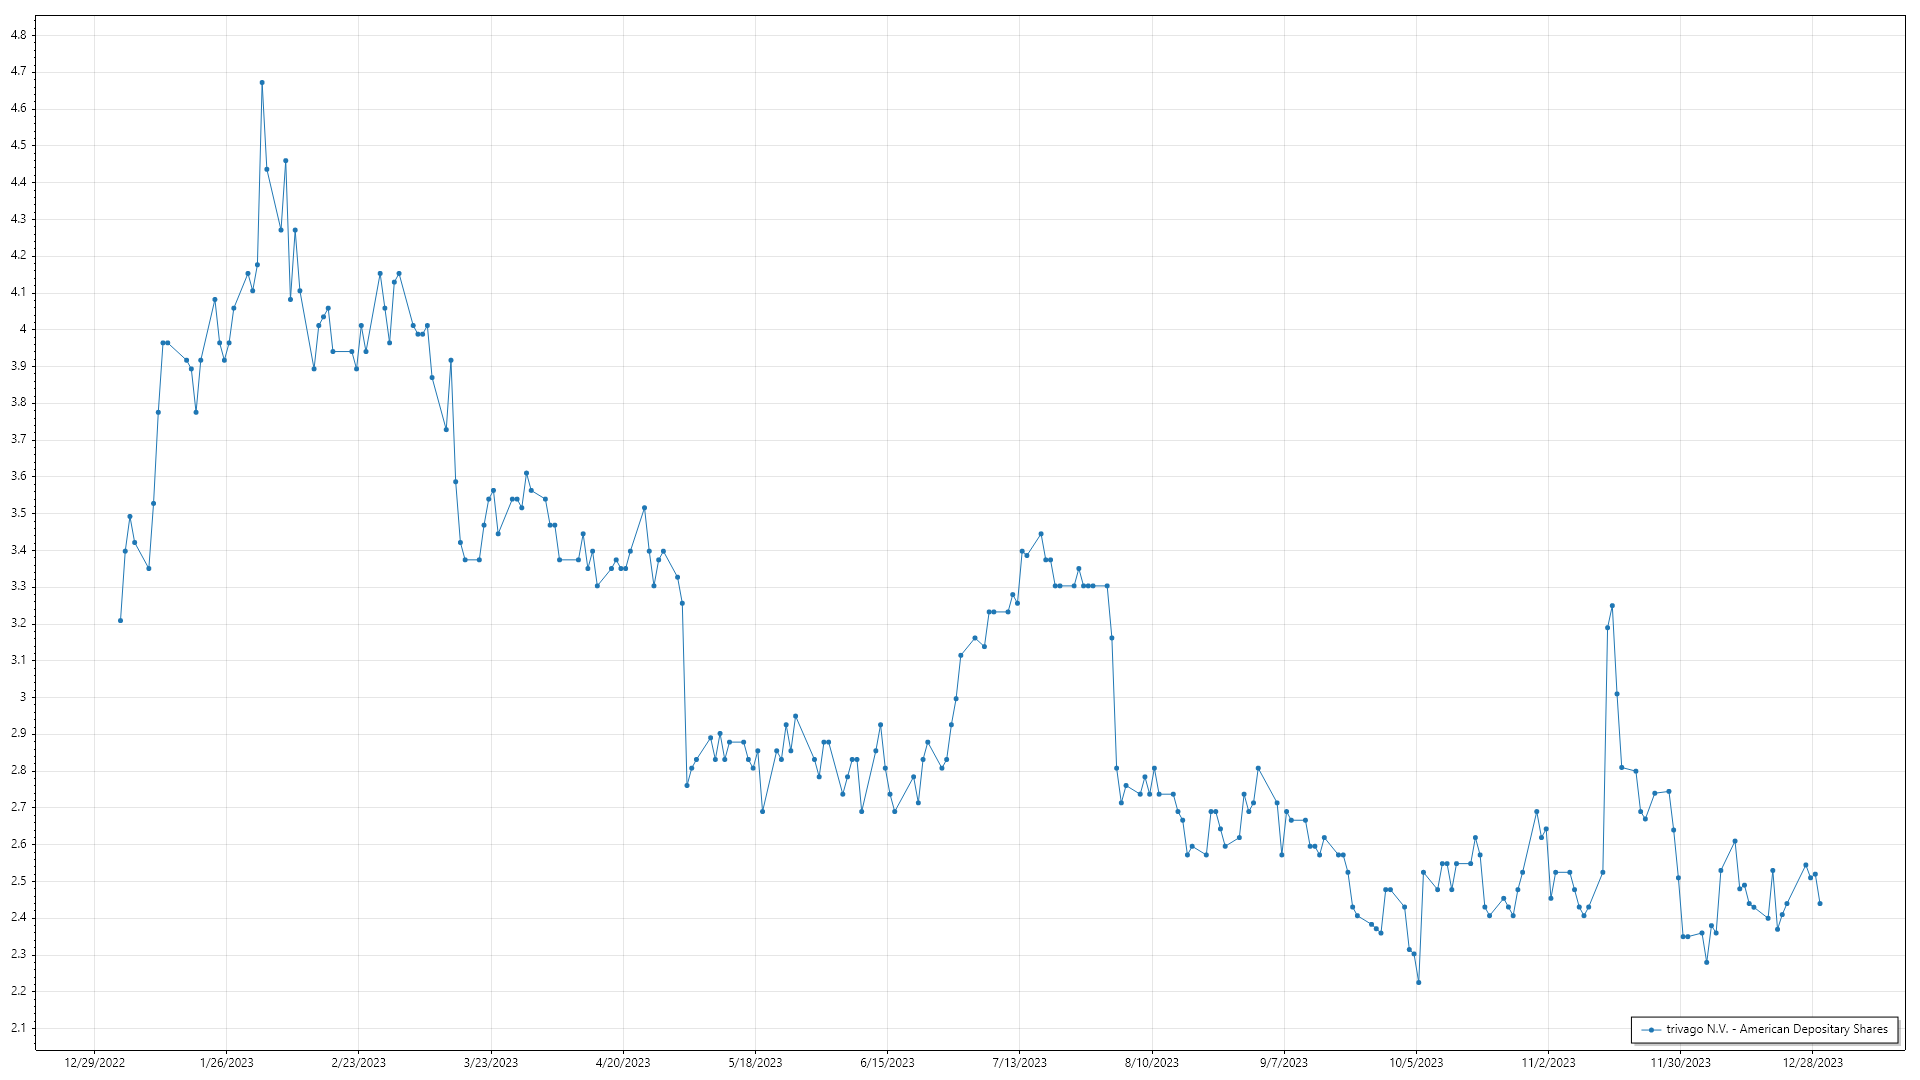Click the November spike peak near 3.25
Image resolution: width=1920 pixels, height=1080 pixels.
[x=1612, y=605]
